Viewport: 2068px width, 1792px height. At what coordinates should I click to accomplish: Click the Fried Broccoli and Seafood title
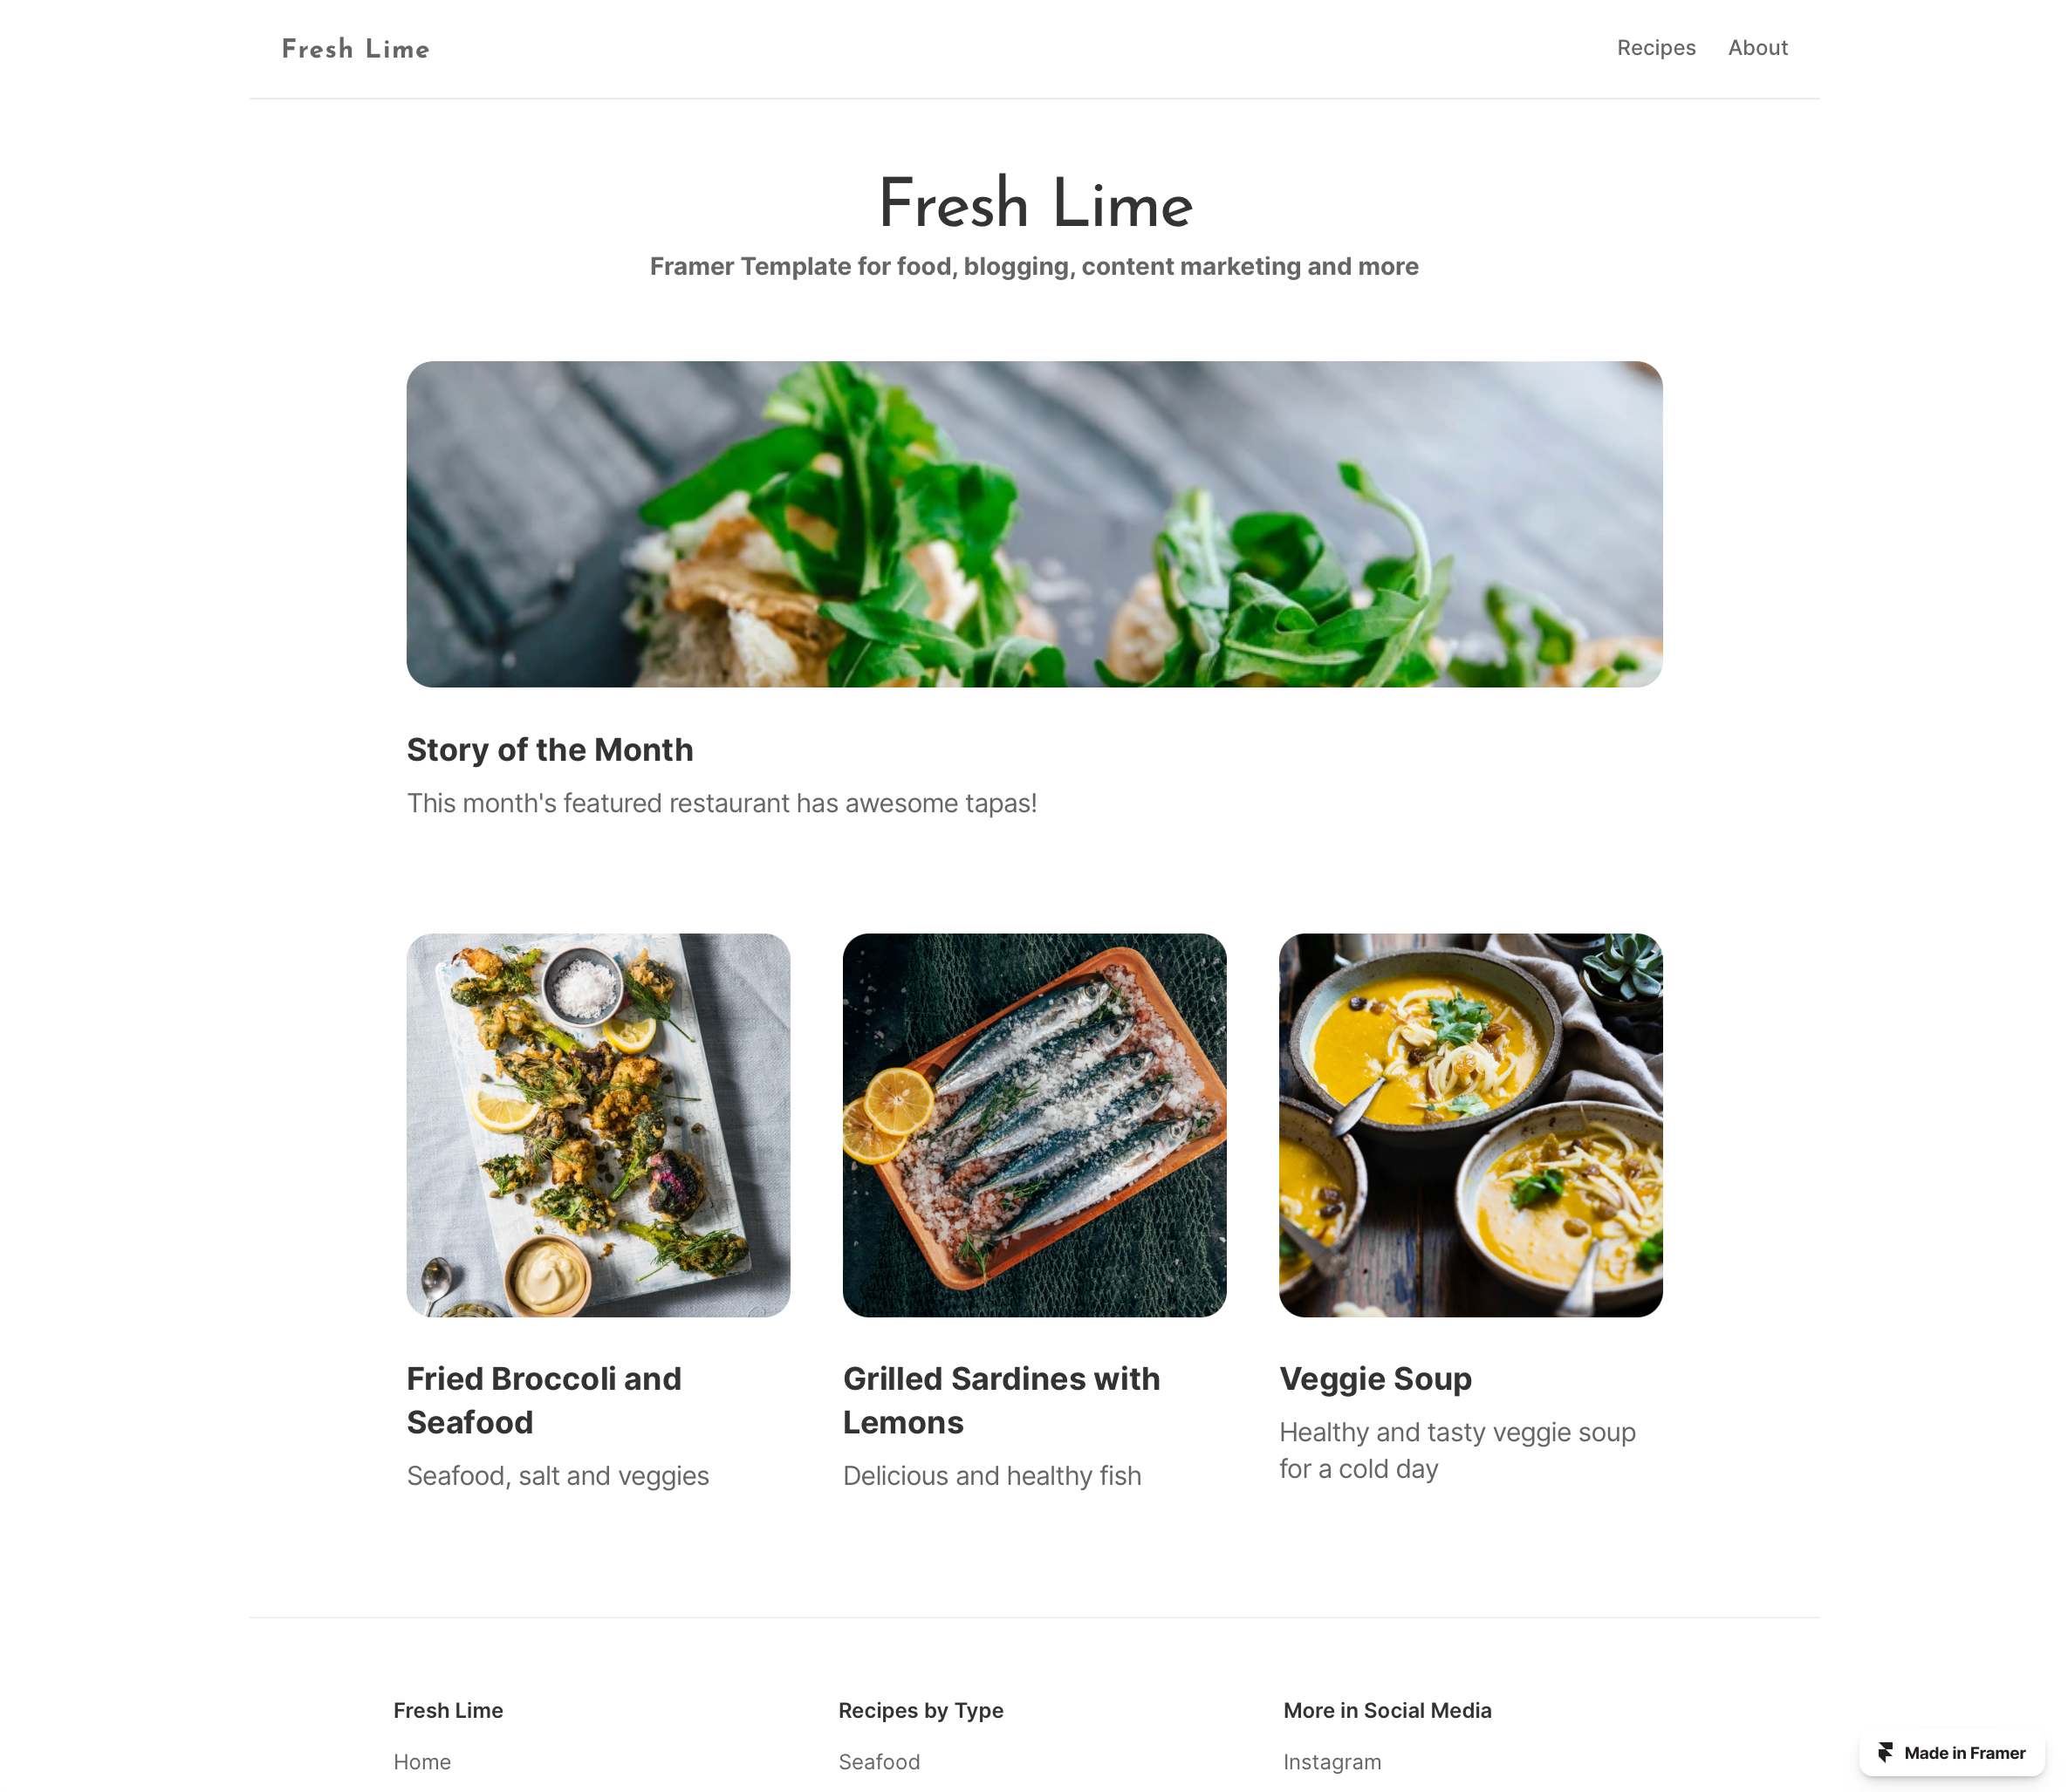pos(544,1400)
